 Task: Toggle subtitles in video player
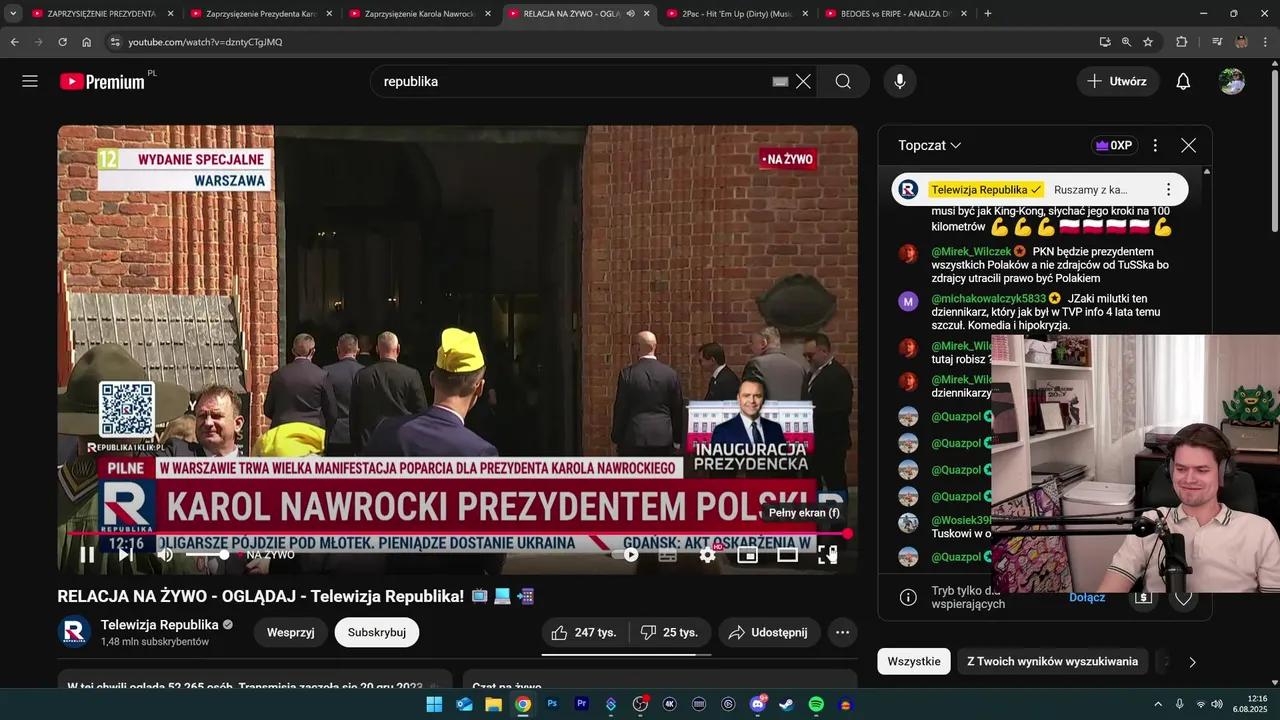(x=668, y=555)
